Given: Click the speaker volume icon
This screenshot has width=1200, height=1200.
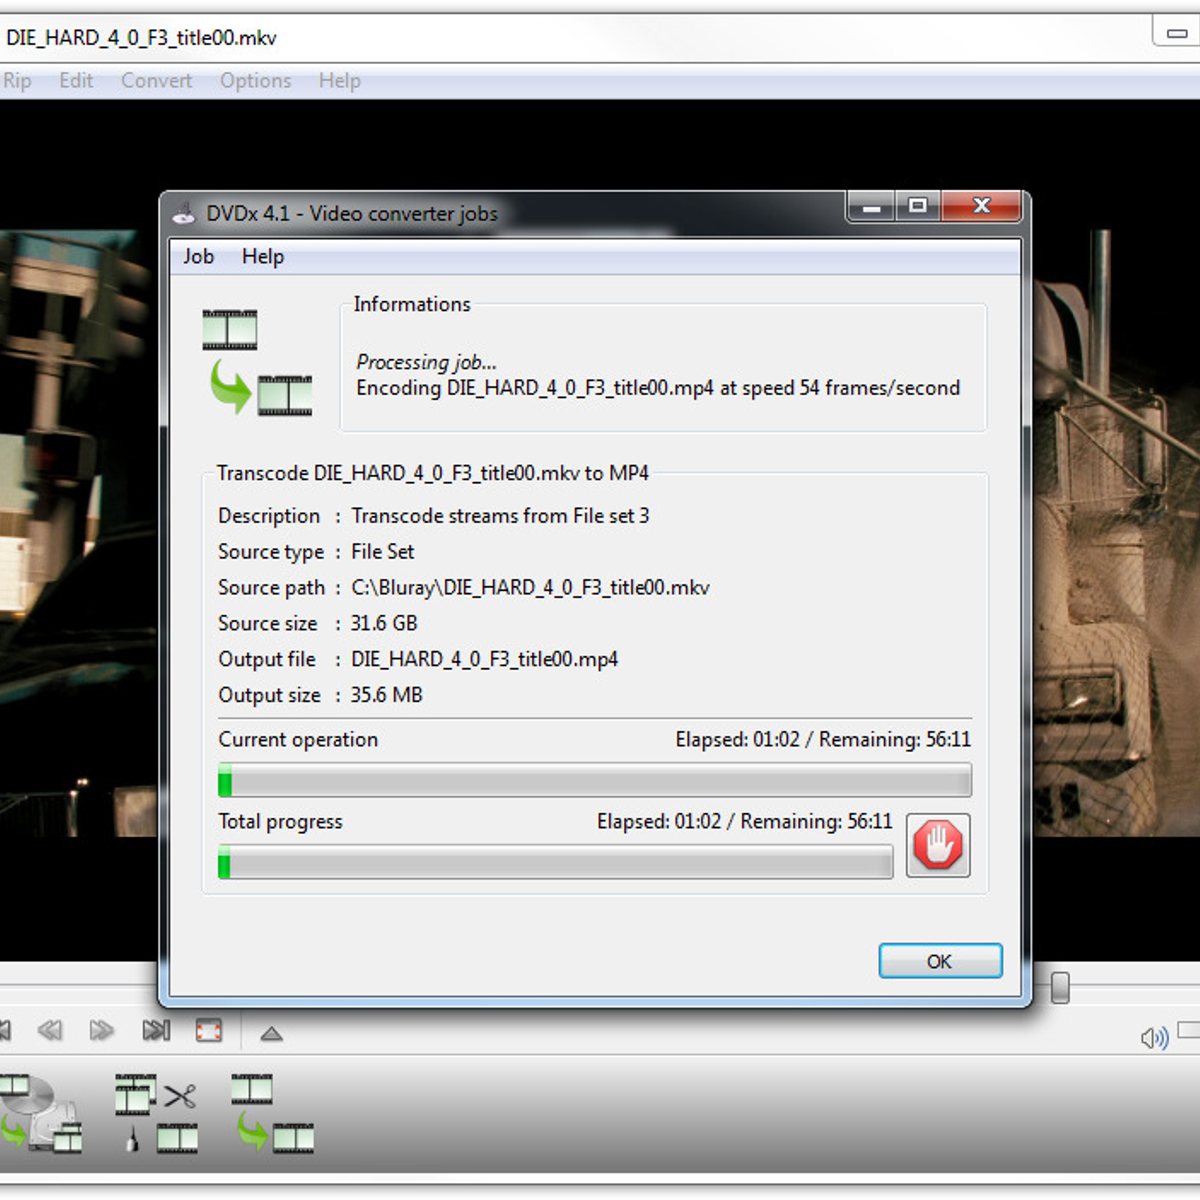Looking at the screenshot, I should (x=1153, y=1038).
